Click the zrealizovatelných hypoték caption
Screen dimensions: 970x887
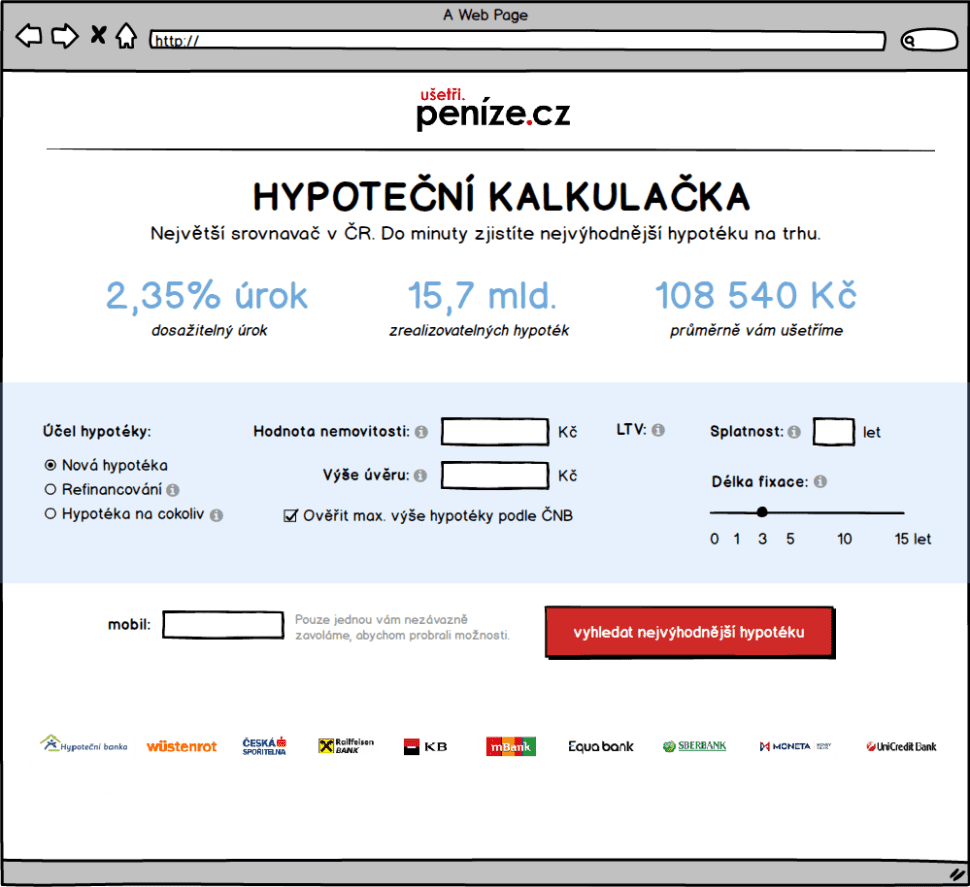click(x=479, y=330)
